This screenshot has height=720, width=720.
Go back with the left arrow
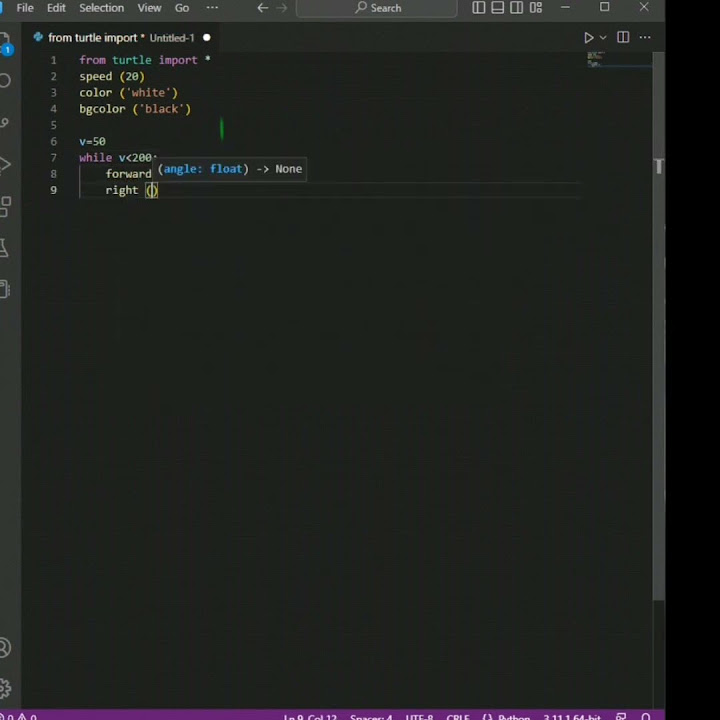262,8
